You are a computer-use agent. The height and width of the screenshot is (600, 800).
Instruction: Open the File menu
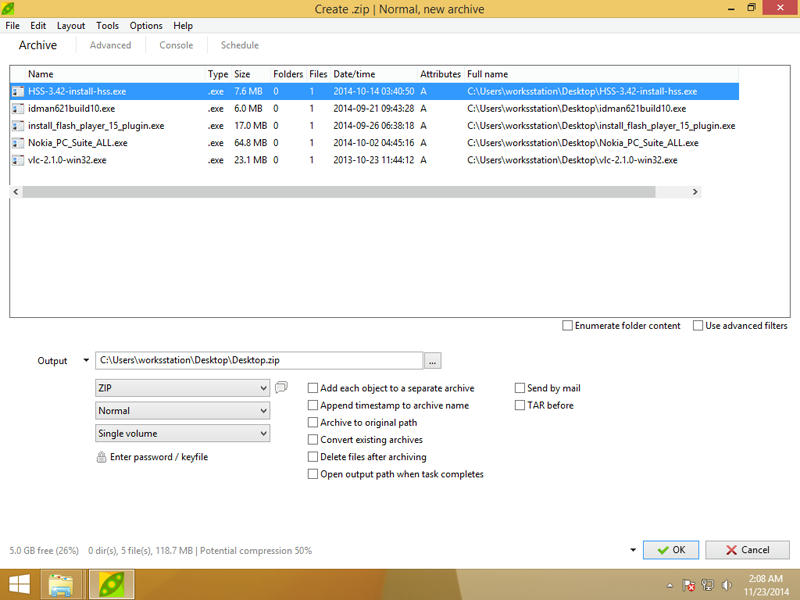click(12, 26)
